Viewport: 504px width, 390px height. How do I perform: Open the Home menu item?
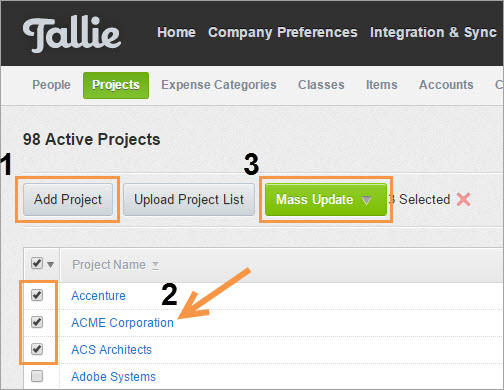[176, 32]
